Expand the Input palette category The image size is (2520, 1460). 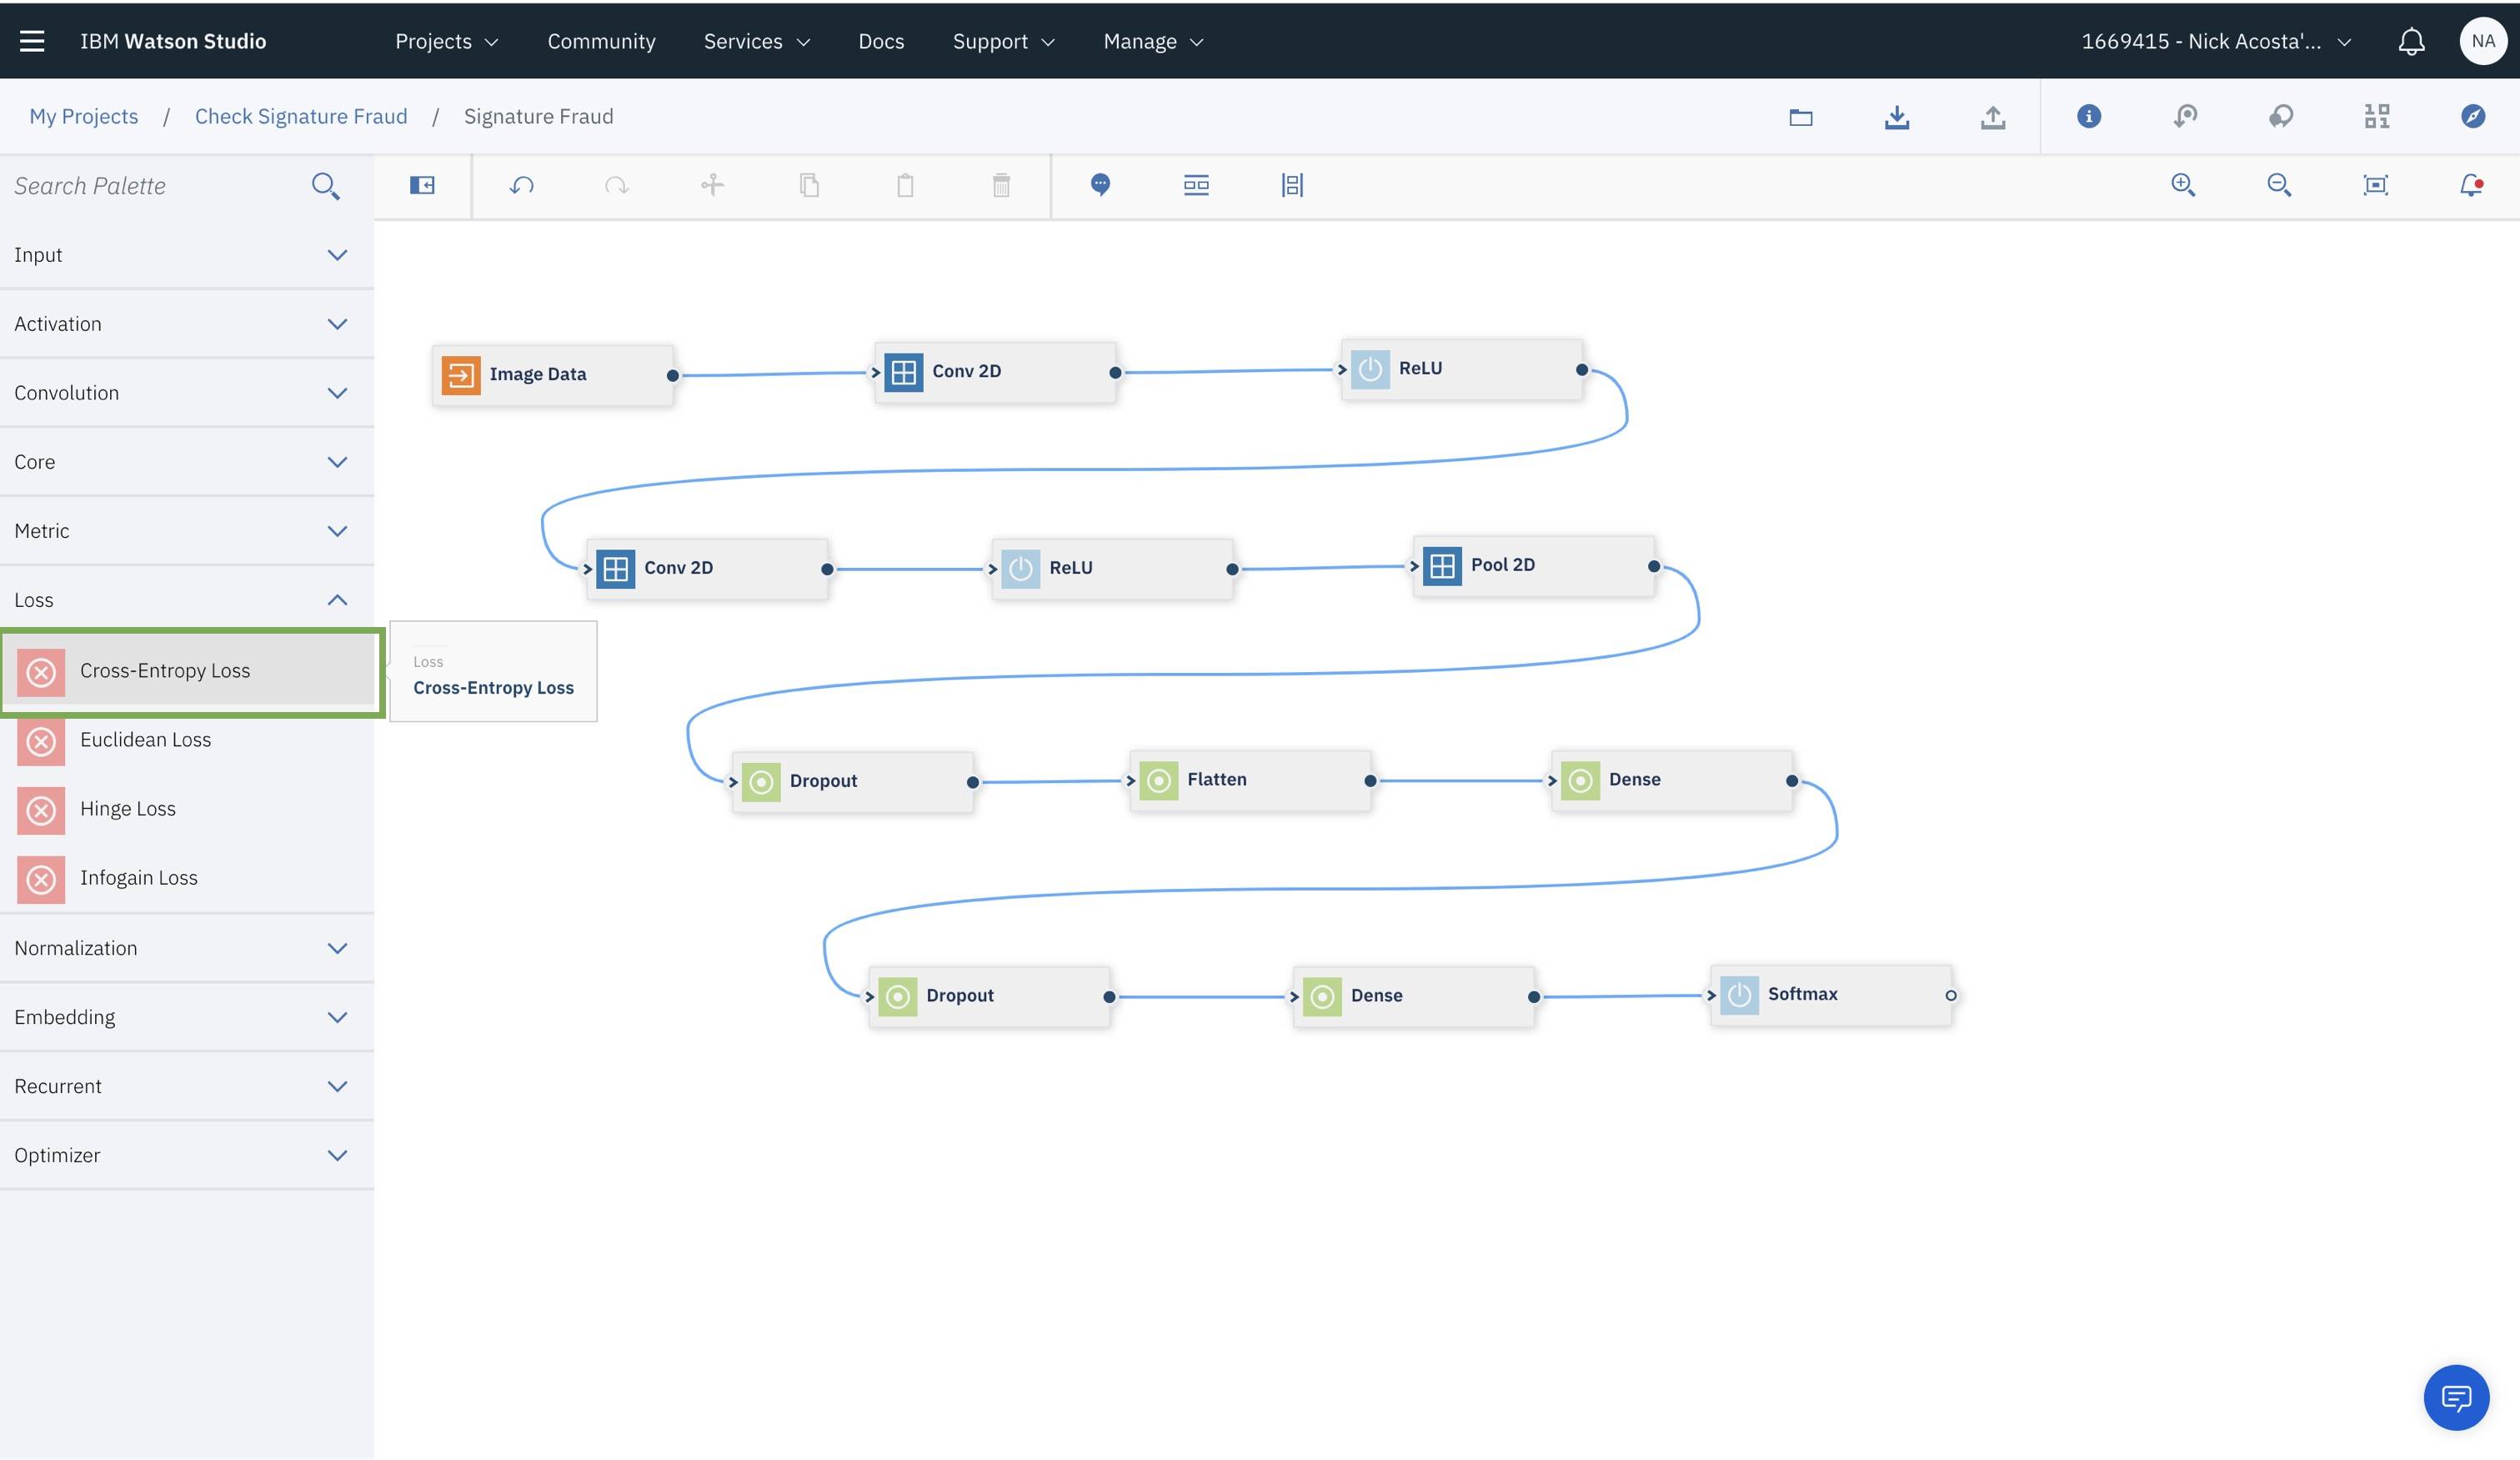point(187,255)
